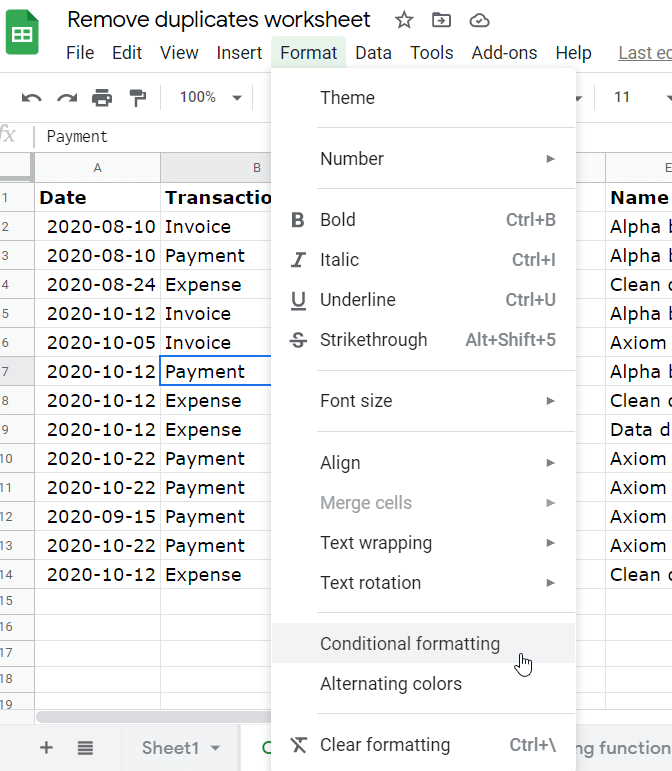672x771 pixels.
Task: Click the document title Remove duplicates worksheet
Action: click(x=219, y=20)
